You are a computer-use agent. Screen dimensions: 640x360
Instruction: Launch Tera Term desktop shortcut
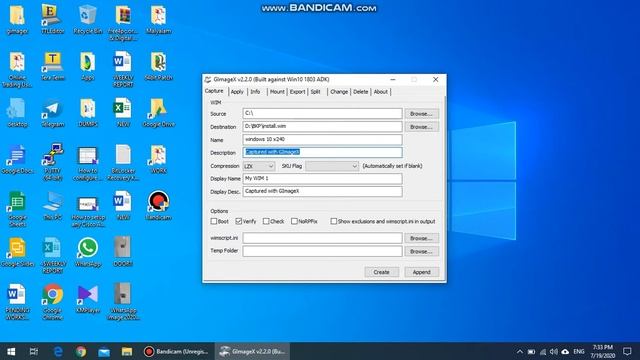coord(52,66)
